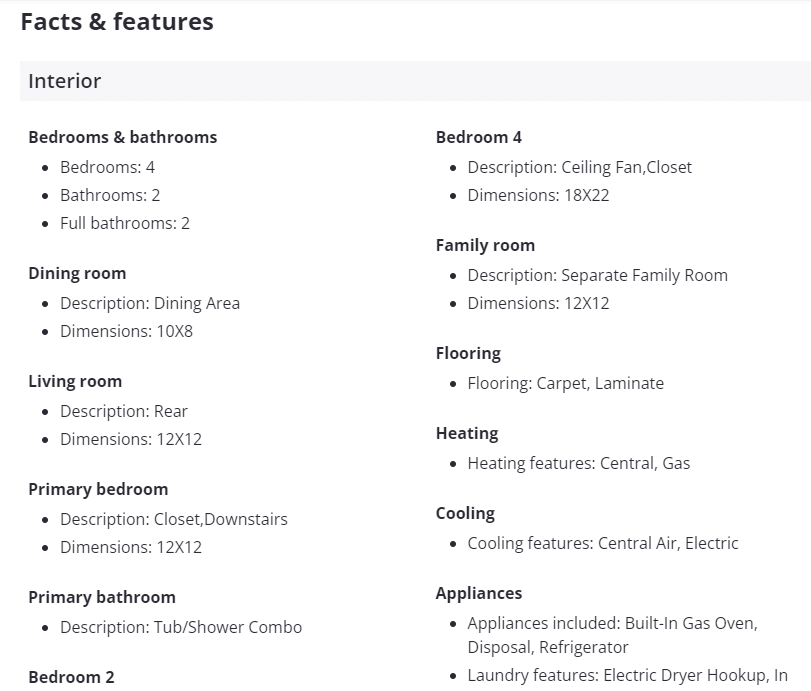
Task: Click Heating features: Central, Gas item
Action: 578,463
